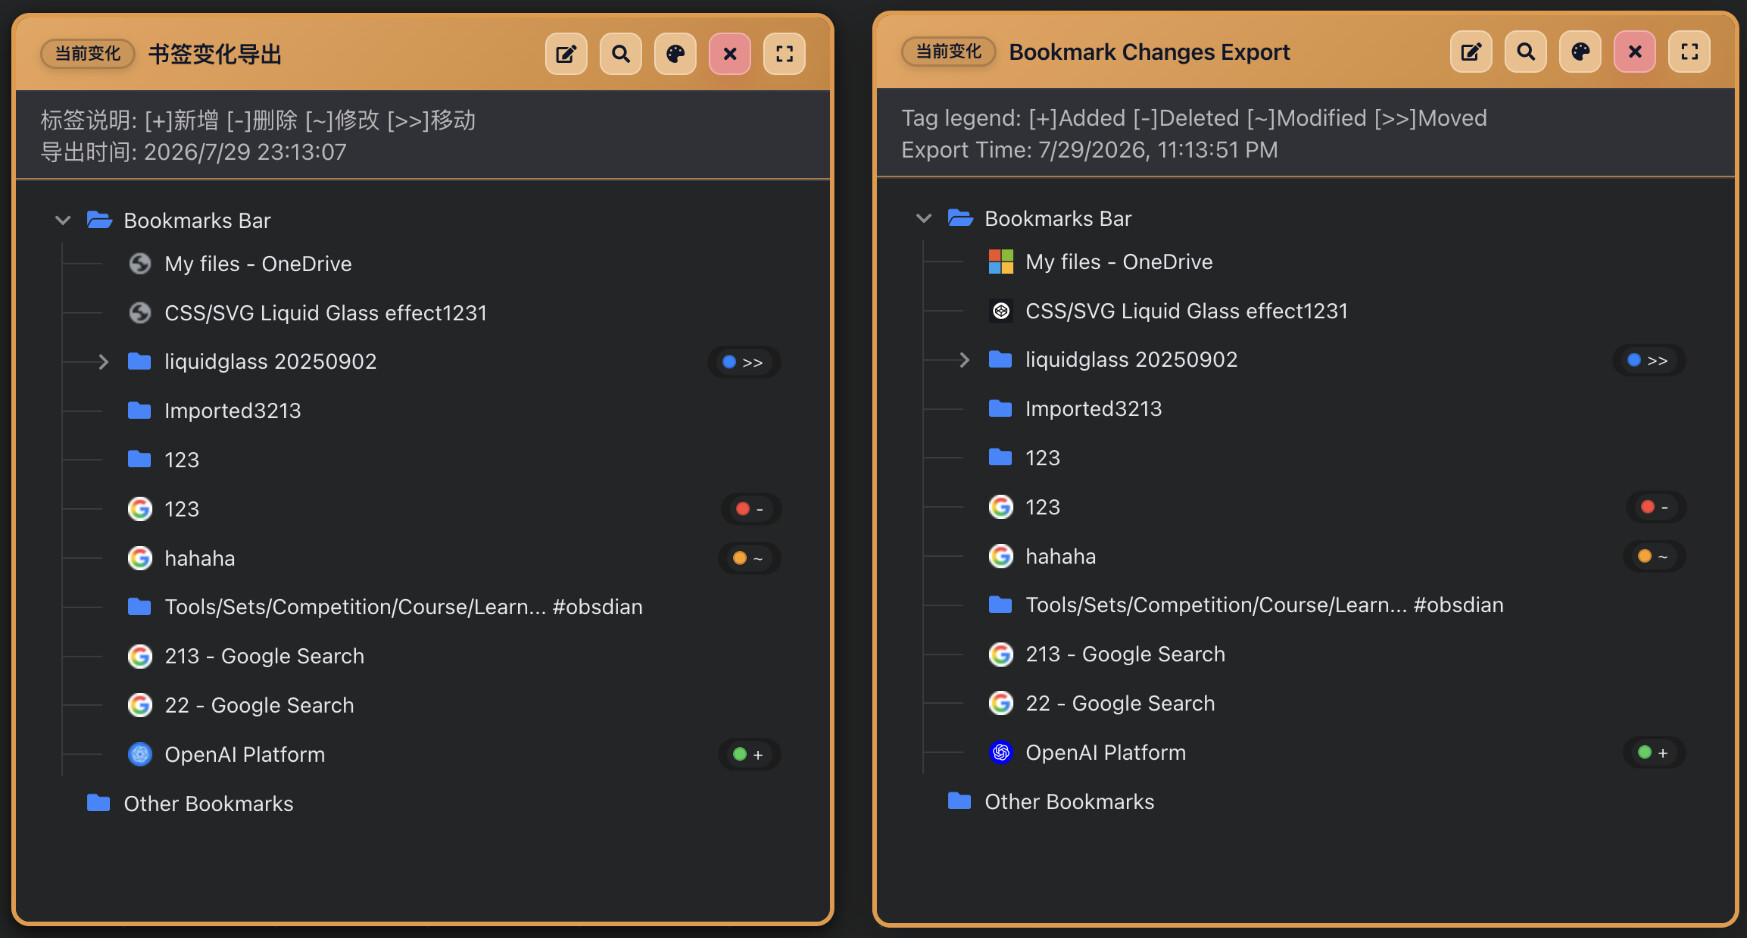
Task: Click Google favicon of right 213 - Google Search
Action: click(1001, 654)
